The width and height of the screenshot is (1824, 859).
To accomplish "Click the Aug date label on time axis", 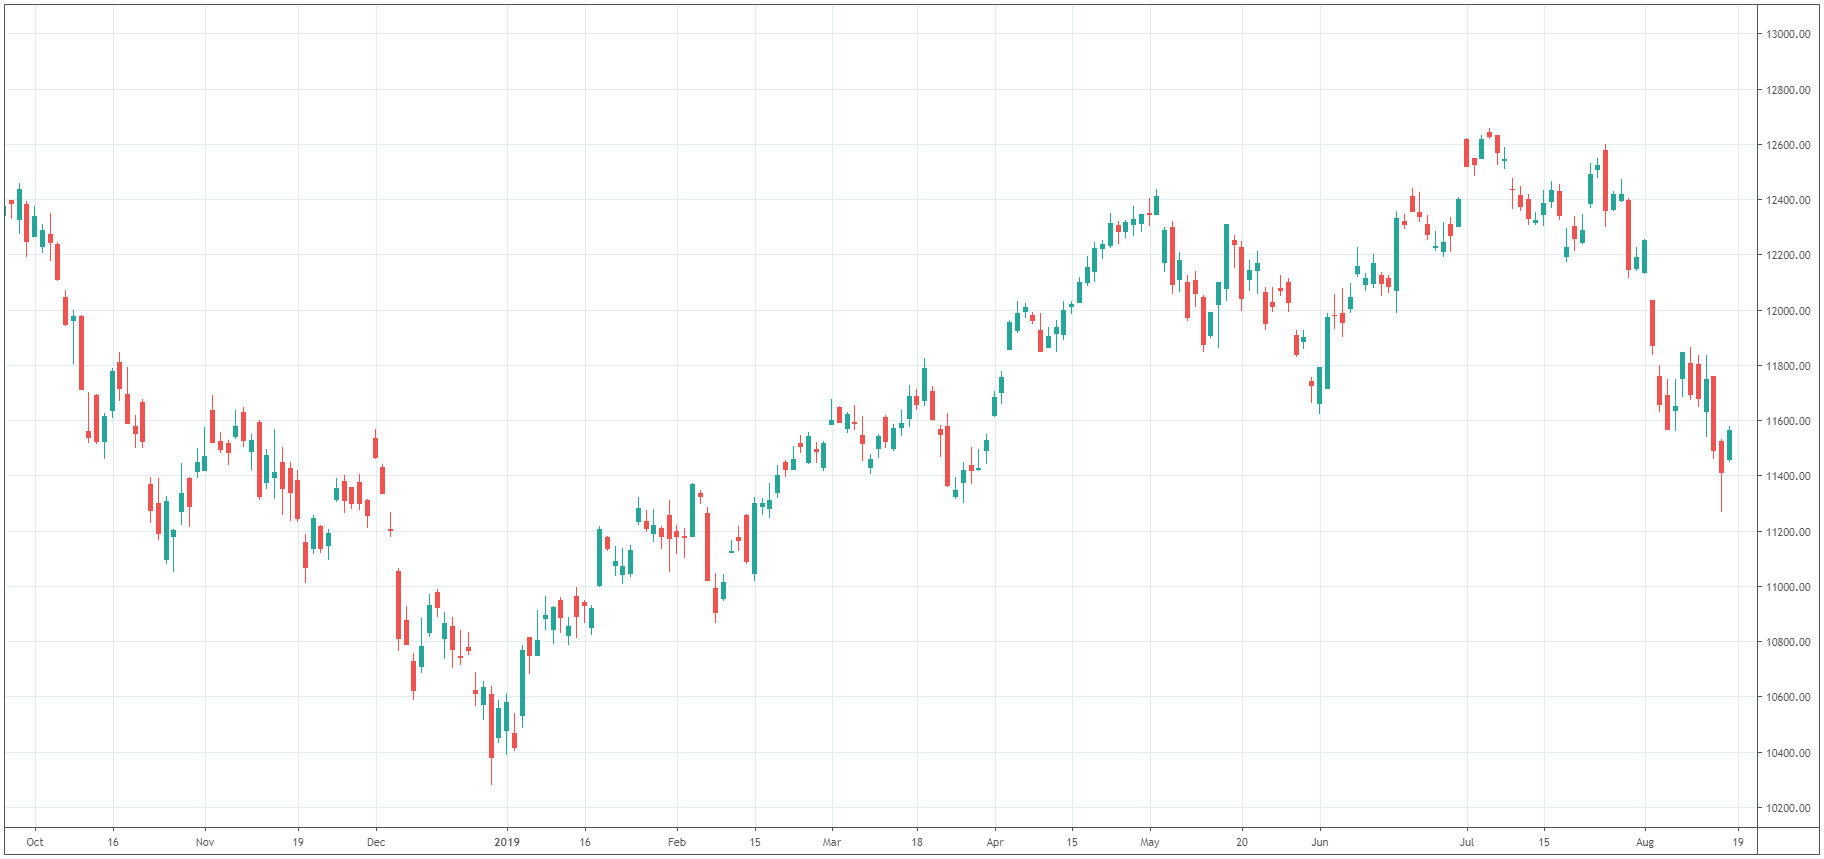I will point(1645,842).
